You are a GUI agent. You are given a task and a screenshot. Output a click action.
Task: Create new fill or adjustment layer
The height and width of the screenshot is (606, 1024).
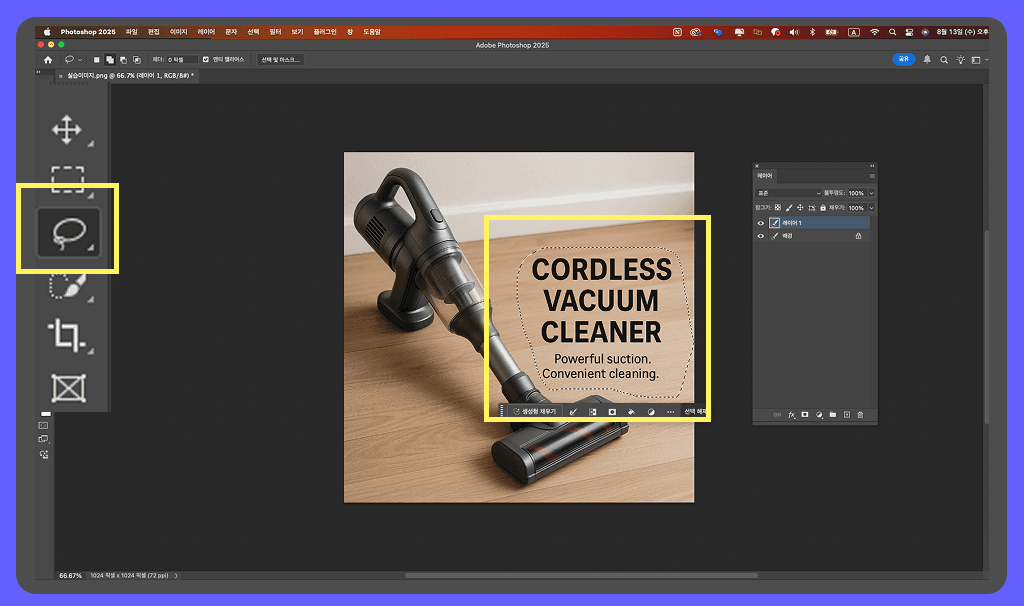click(819, 415)
